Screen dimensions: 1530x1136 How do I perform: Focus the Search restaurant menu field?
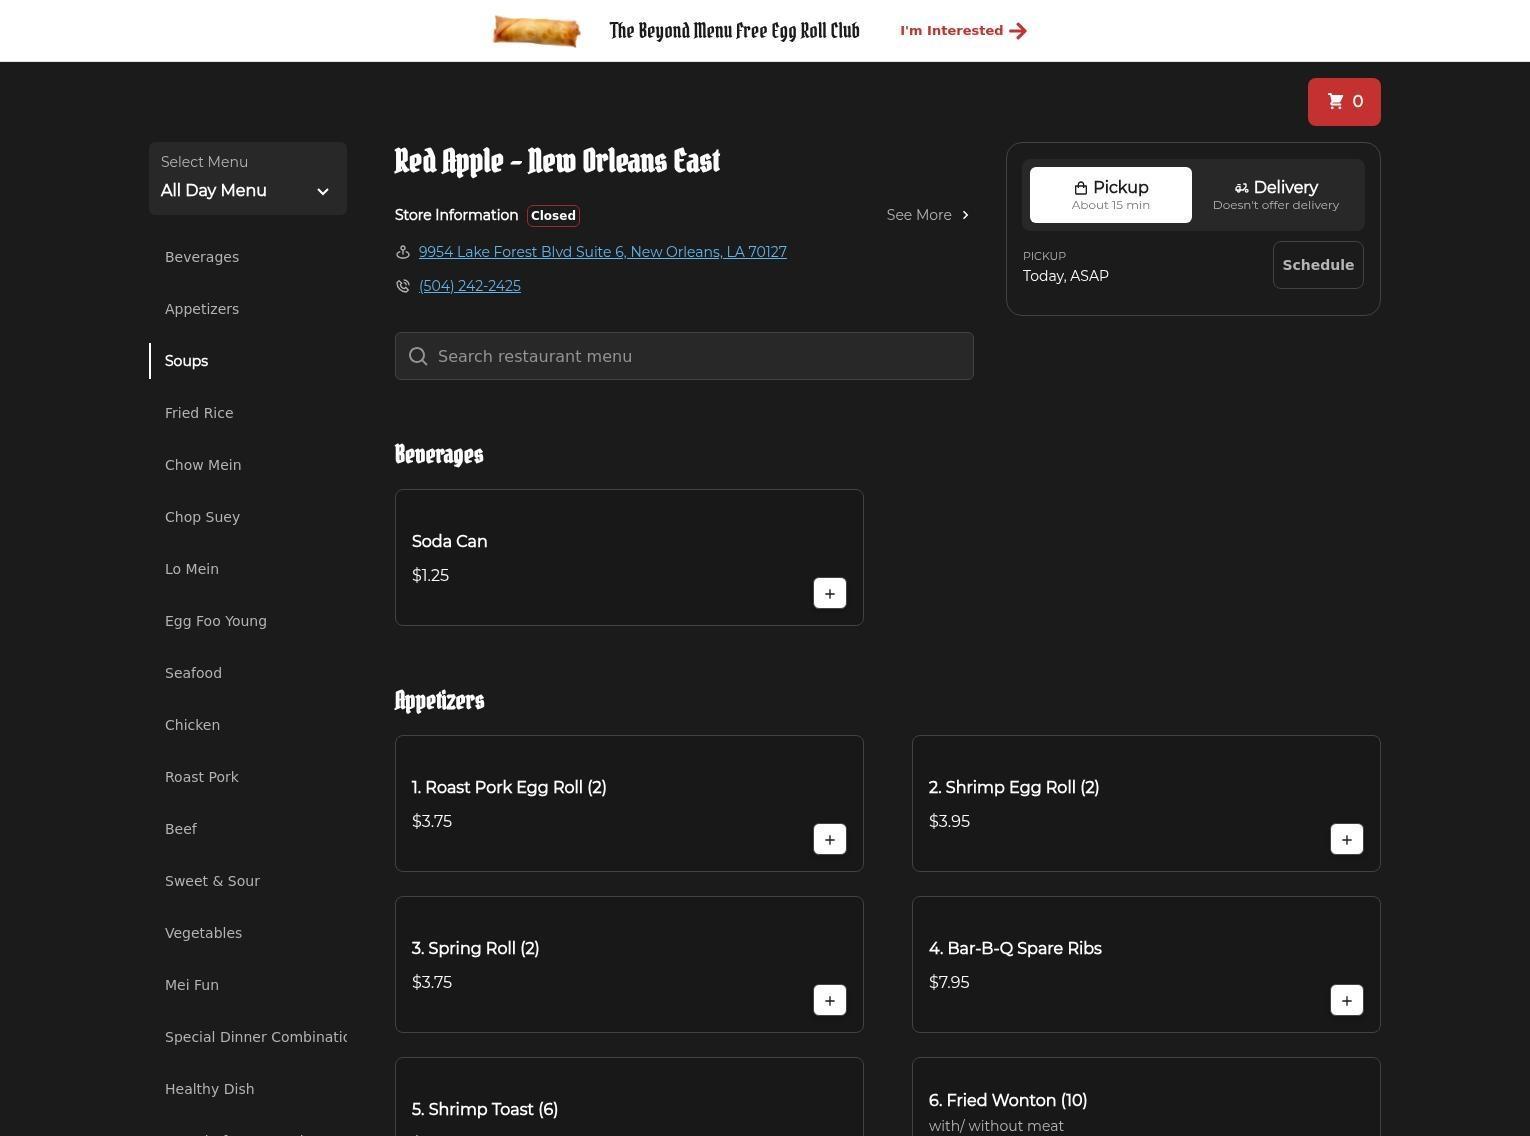[700, 357]
